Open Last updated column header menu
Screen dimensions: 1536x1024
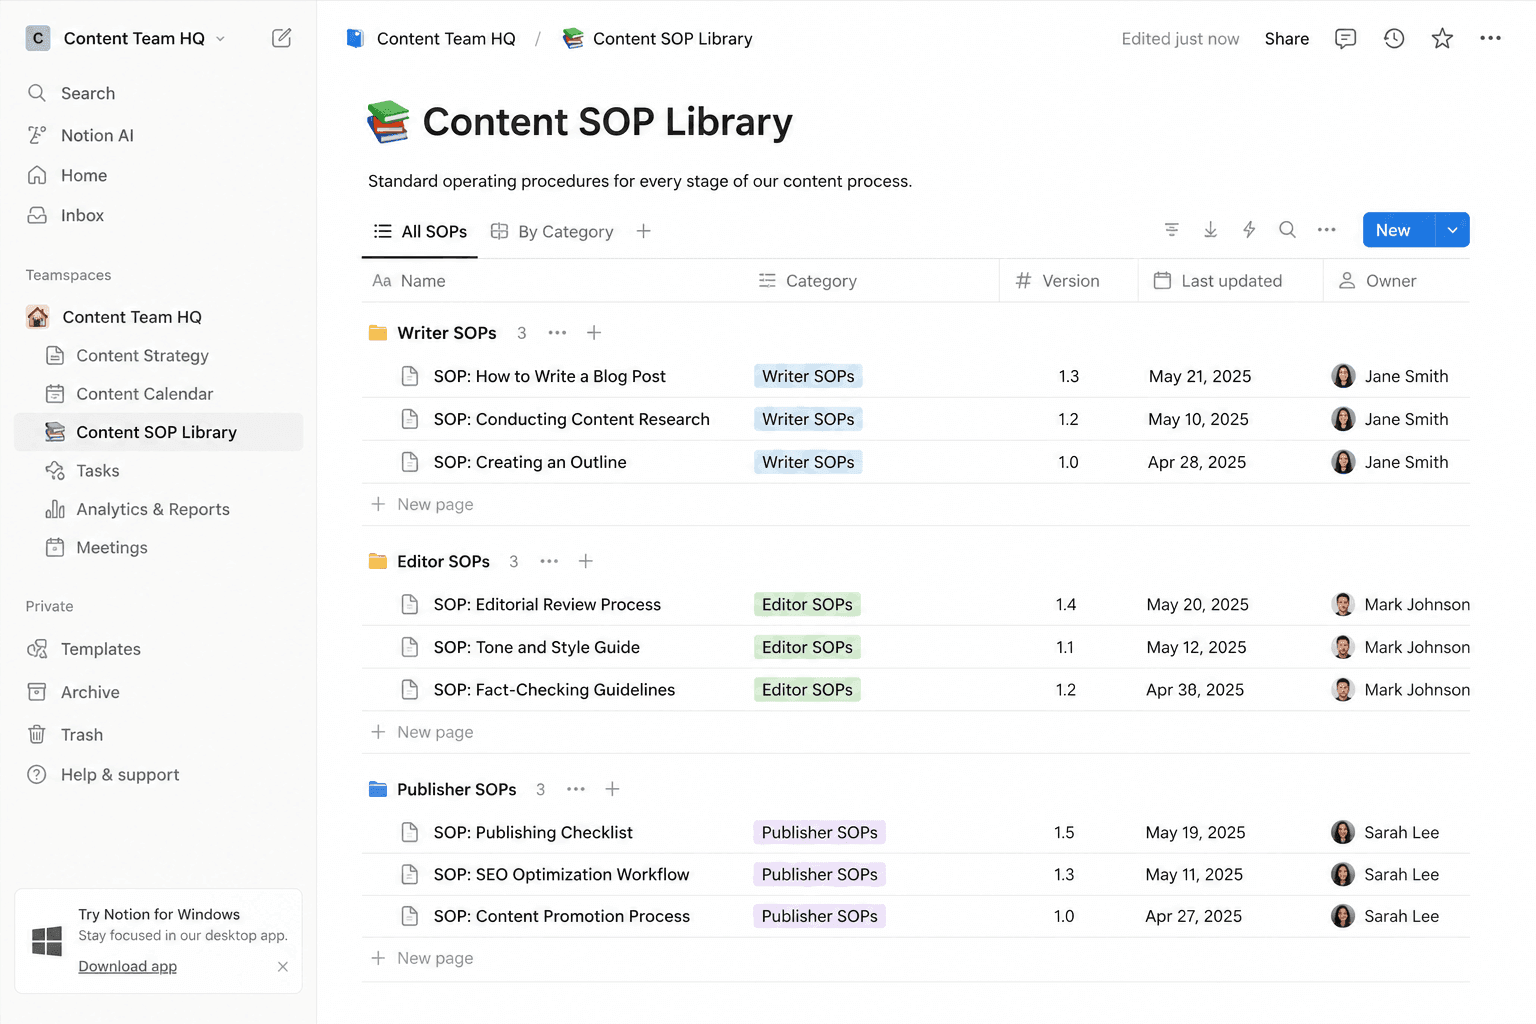pos(1218,281)
